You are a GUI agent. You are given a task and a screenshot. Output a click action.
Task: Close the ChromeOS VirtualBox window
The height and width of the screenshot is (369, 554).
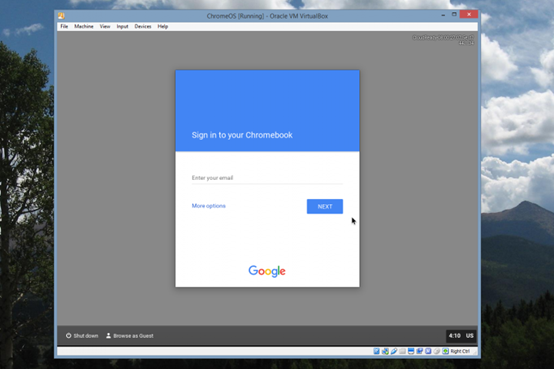(x=469, y=14)
